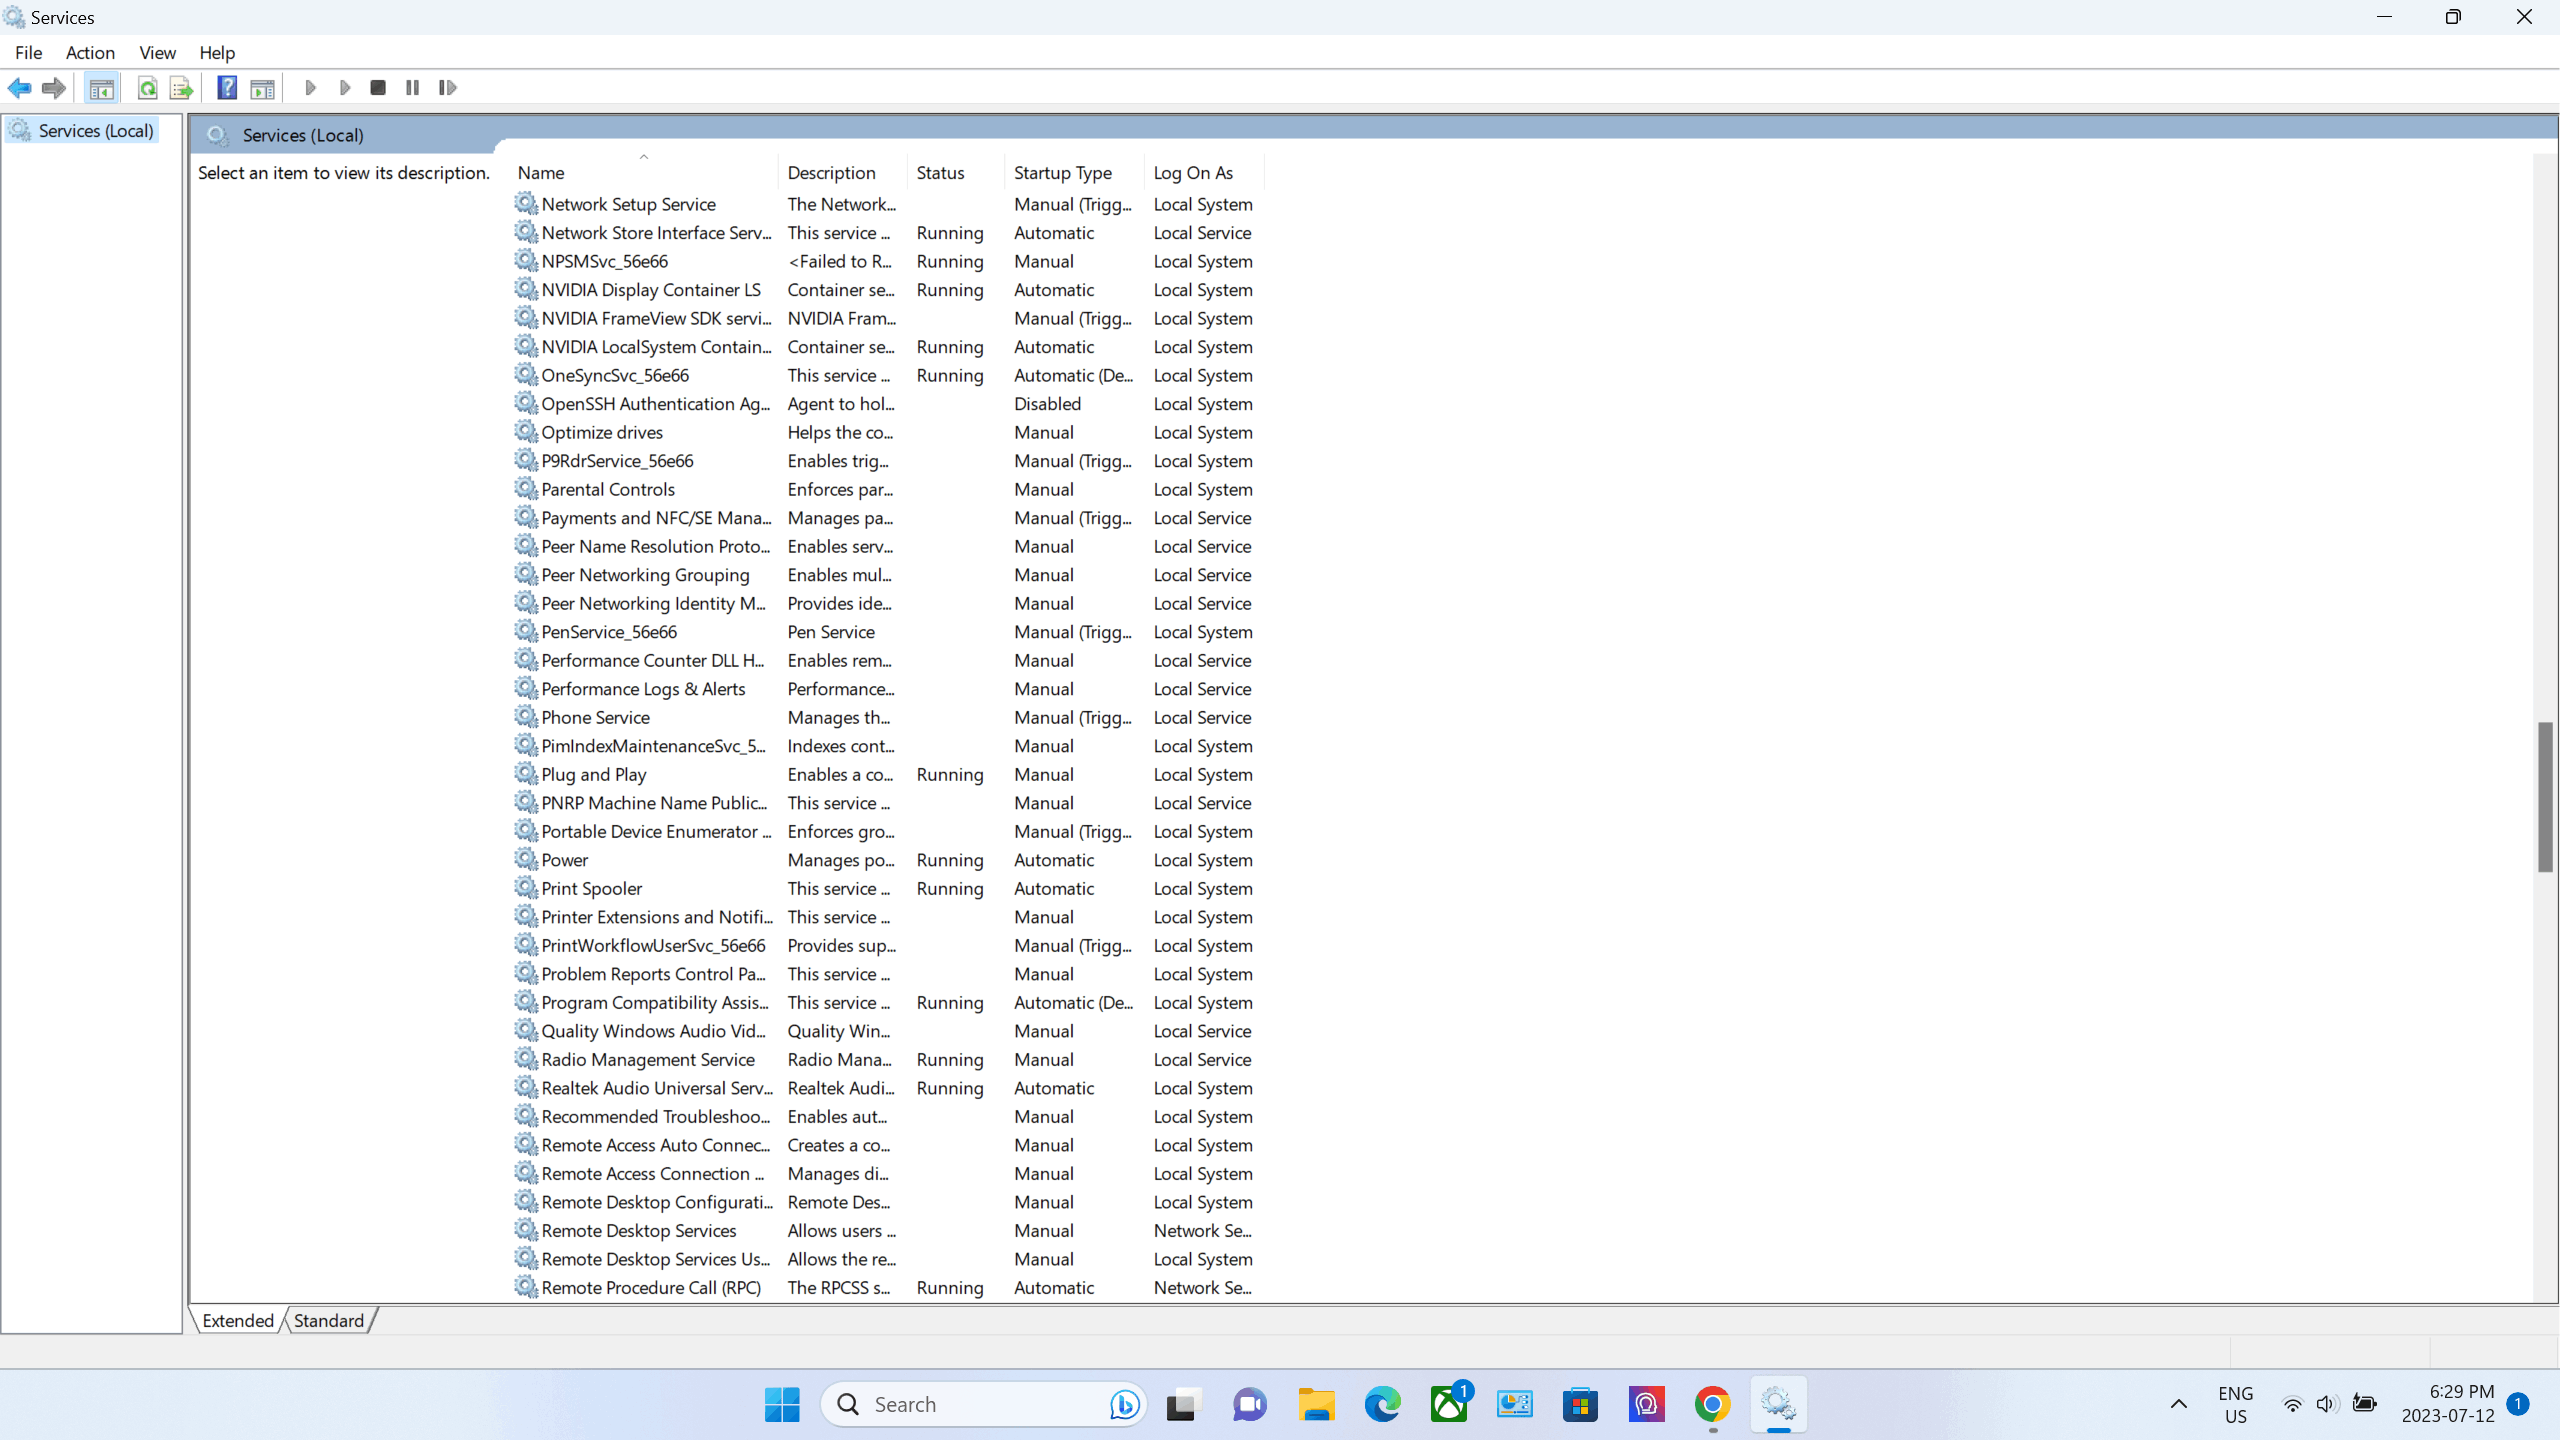Screen dimensions: 2560x1440
Task: Switch to the Standard tab
Action: 329,1320
